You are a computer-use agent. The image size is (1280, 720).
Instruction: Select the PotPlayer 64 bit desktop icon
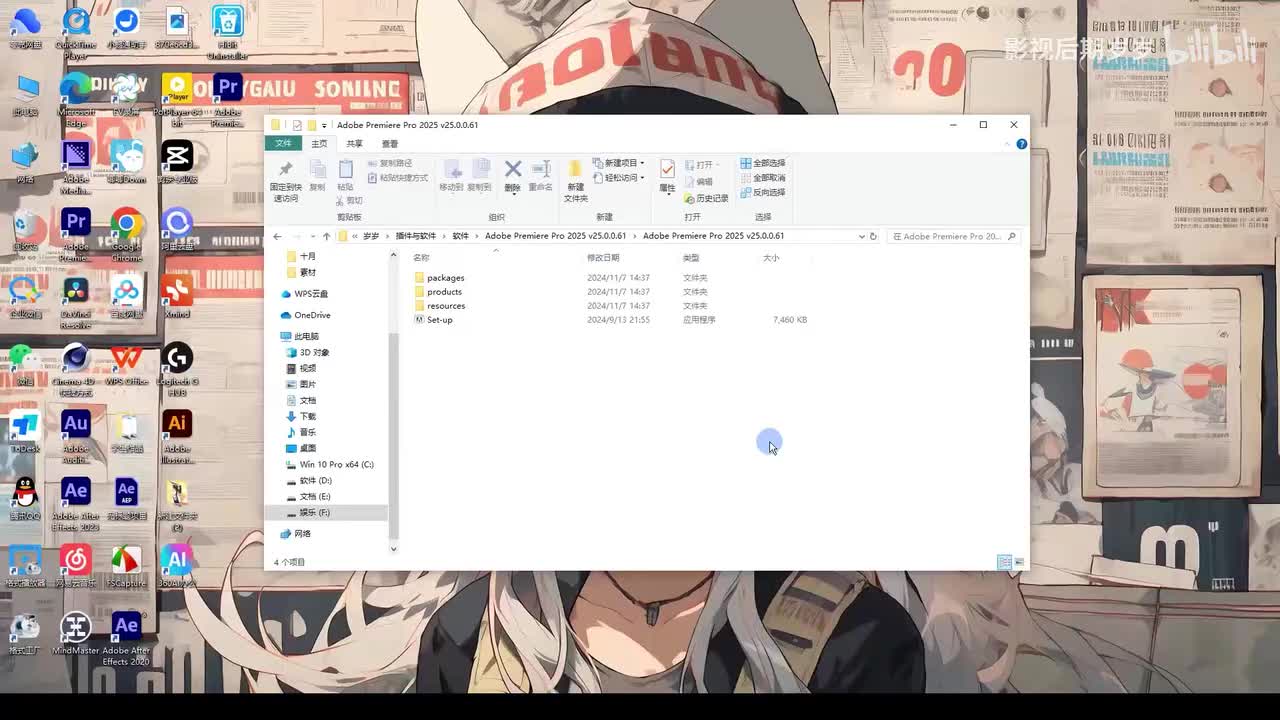coord(177,101)
